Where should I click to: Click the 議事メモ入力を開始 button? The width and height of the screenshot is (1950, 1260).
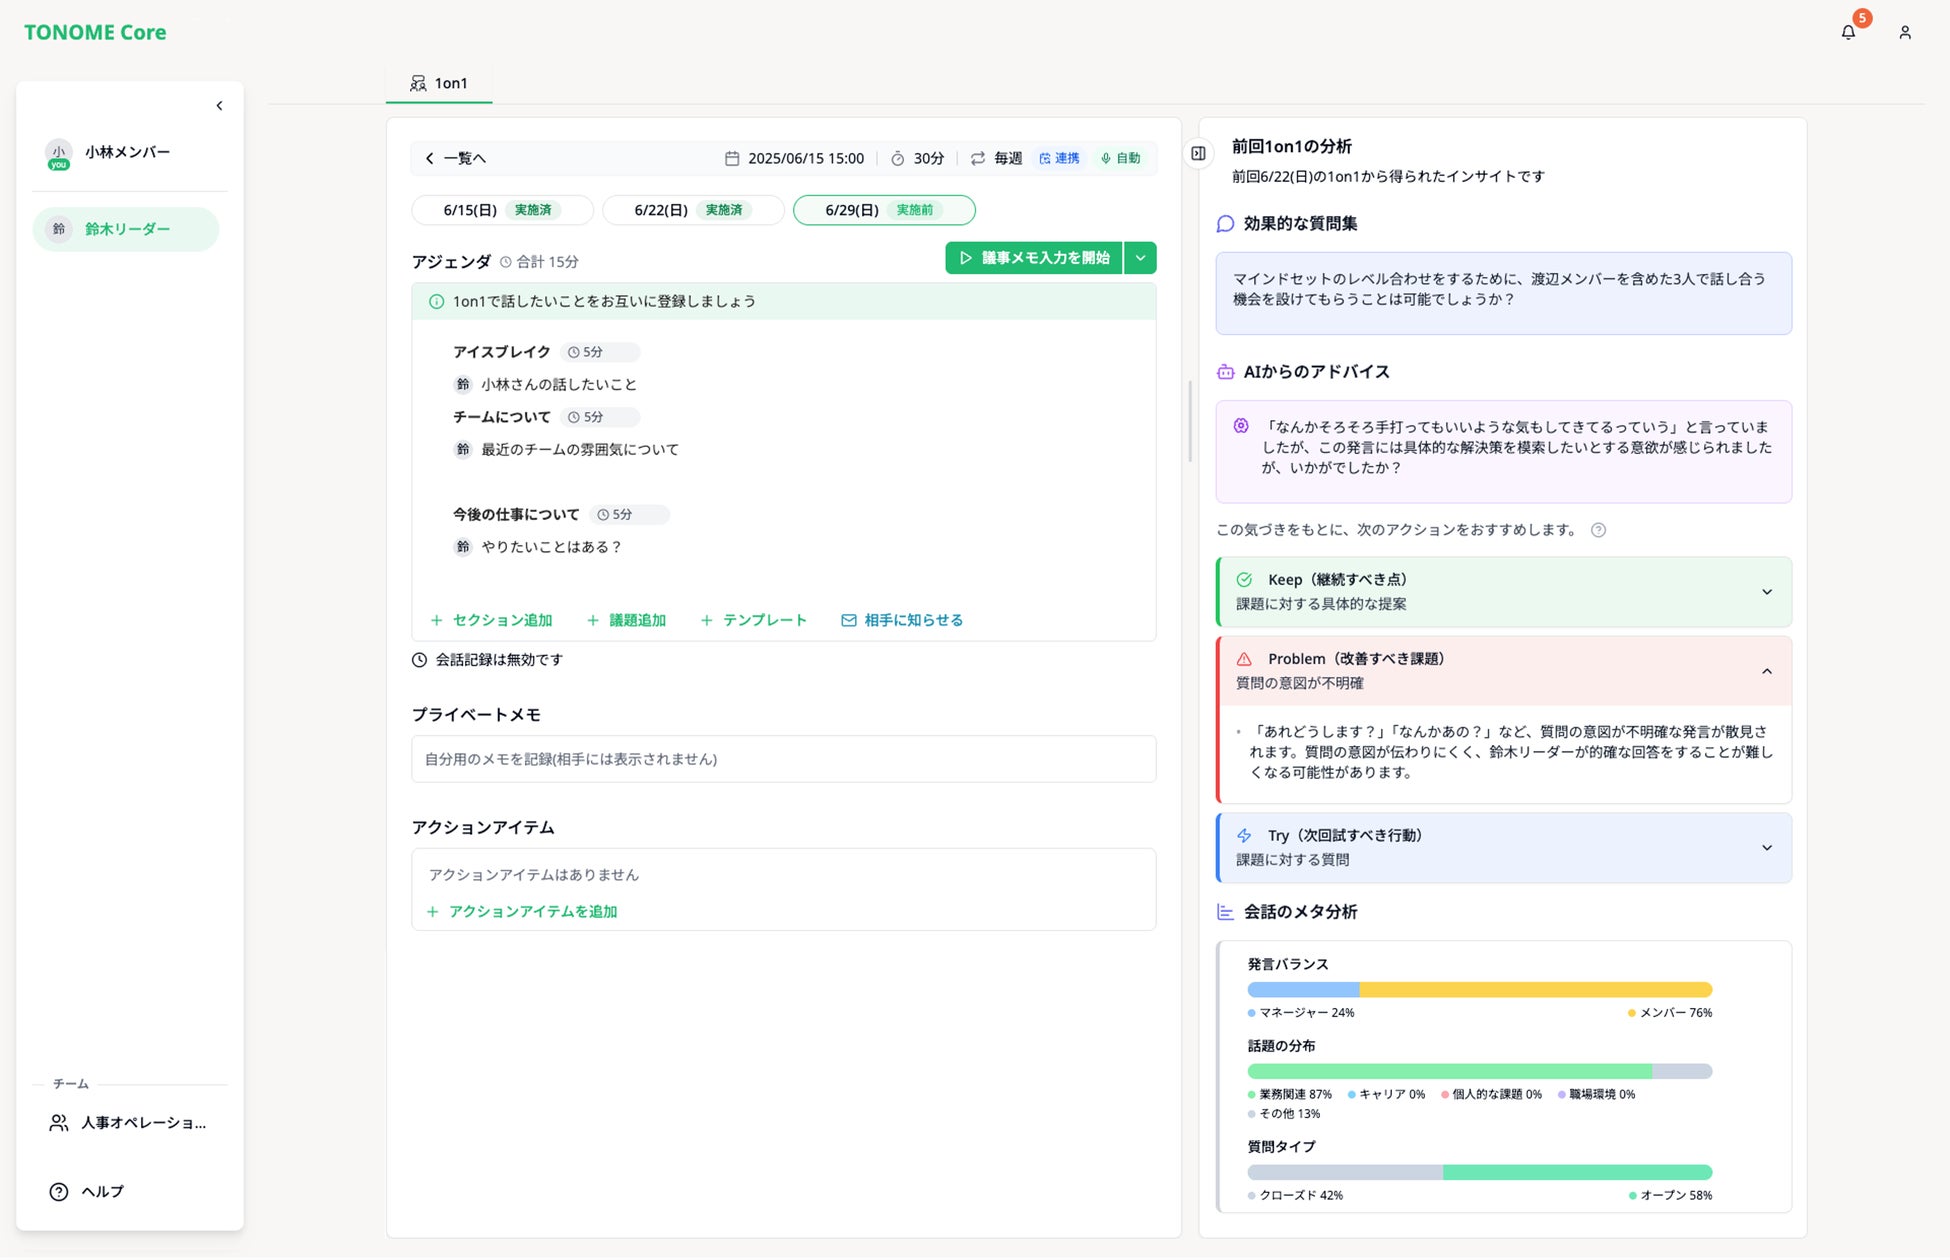coord(1034,258)
